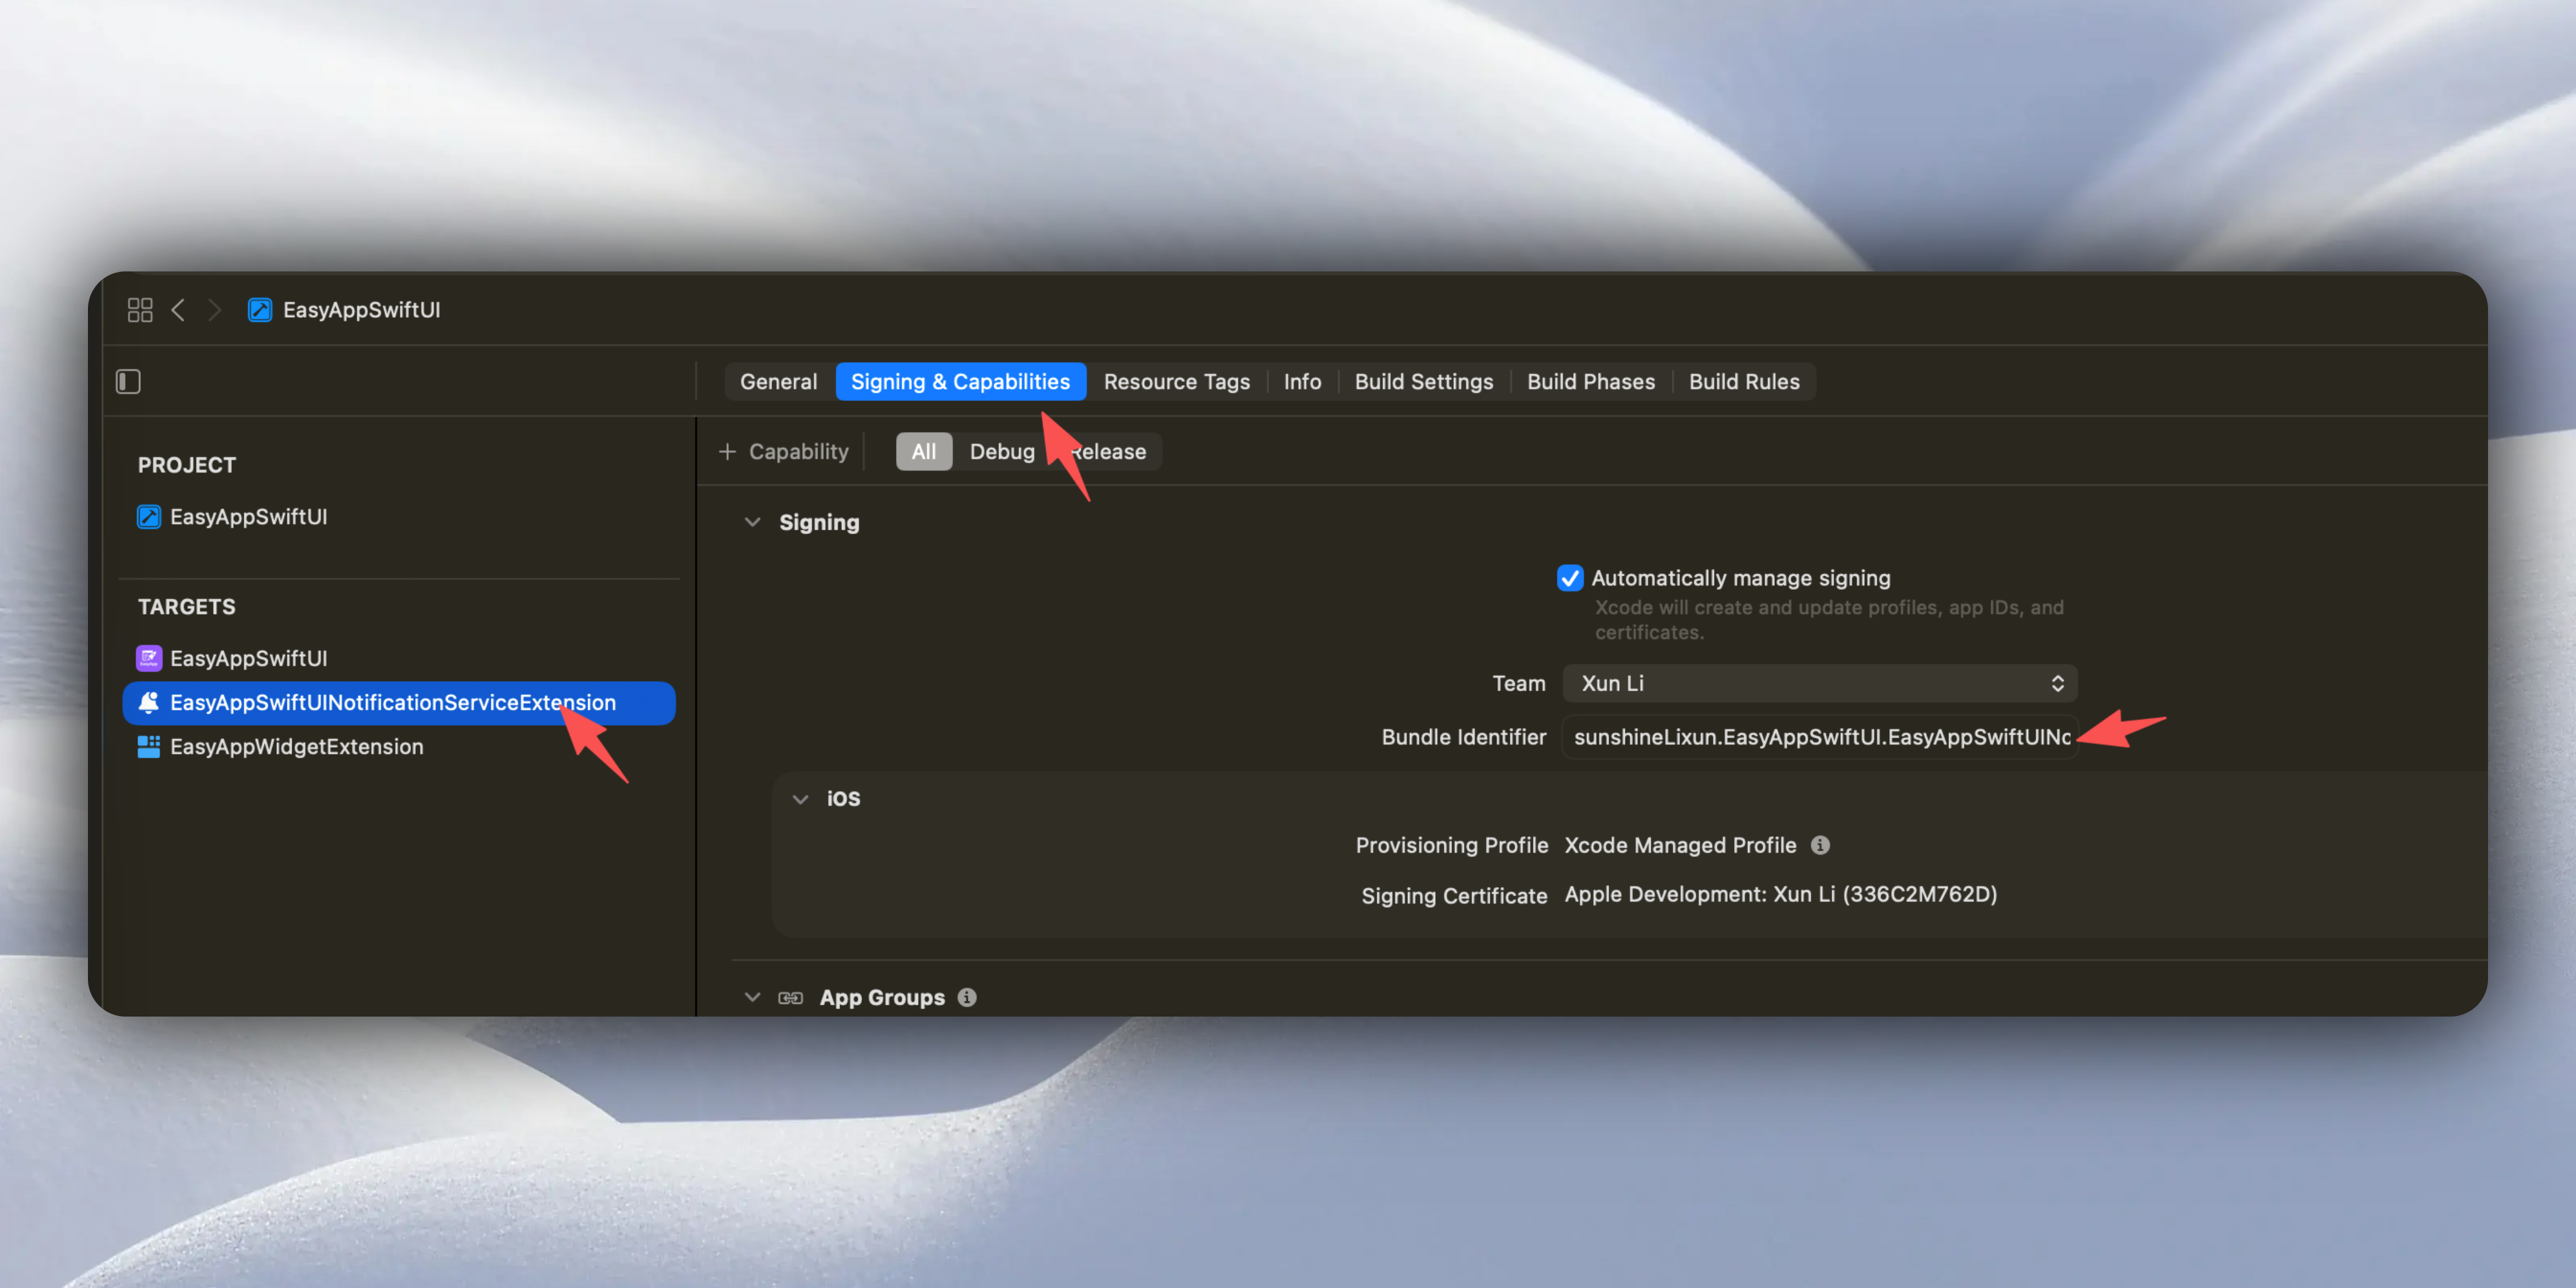Toggle the targets sidebar panel icon
This screenshot has width=2576, height=1288.
tap(128, 381)
